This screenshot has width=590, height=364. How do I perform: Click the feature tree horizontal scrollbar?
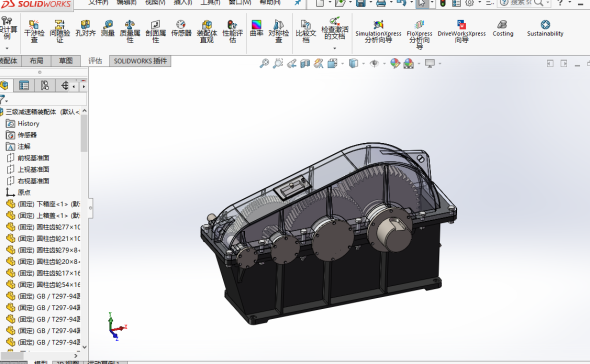12,356
